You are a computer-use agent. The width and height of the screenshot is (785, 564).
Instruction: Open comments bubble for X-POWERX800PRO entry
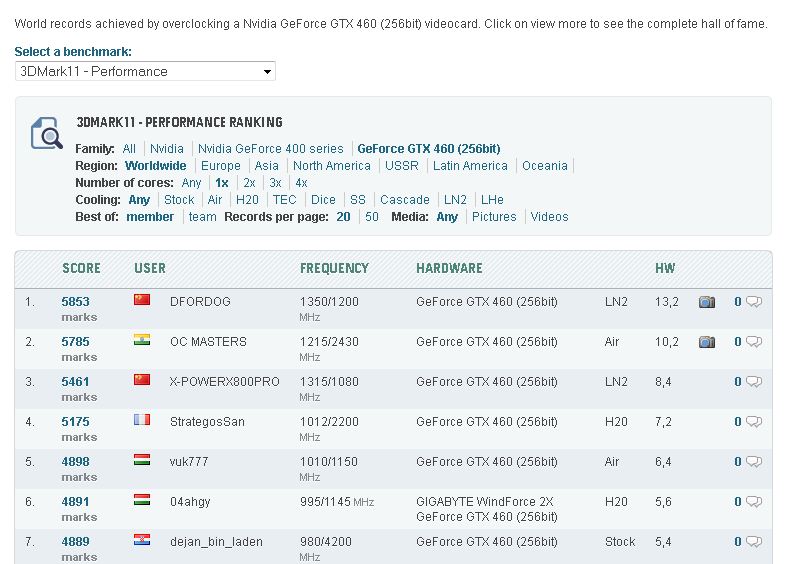point(754,382)
